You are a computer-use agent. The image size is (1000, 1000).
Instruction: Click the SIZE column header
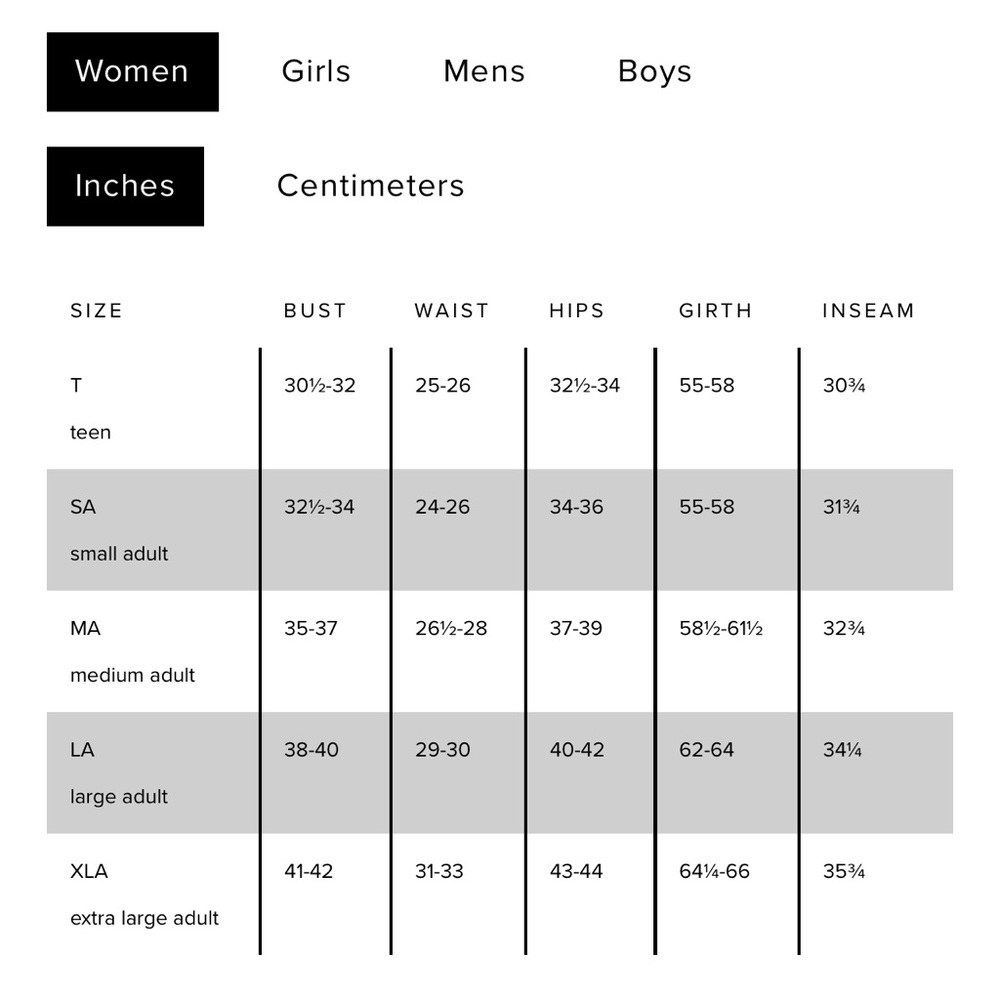[96, 311]
